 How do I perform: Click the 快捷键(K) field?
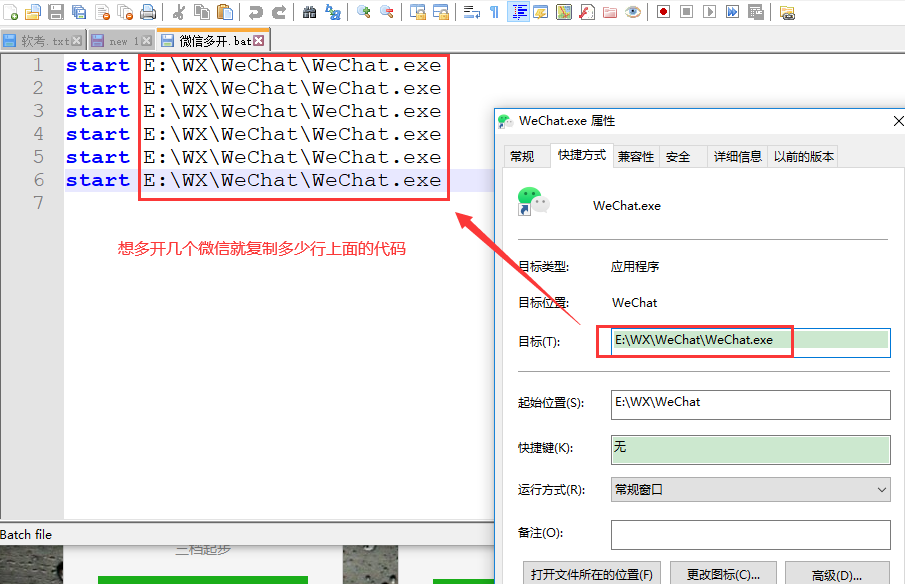[x=750, y=450]
